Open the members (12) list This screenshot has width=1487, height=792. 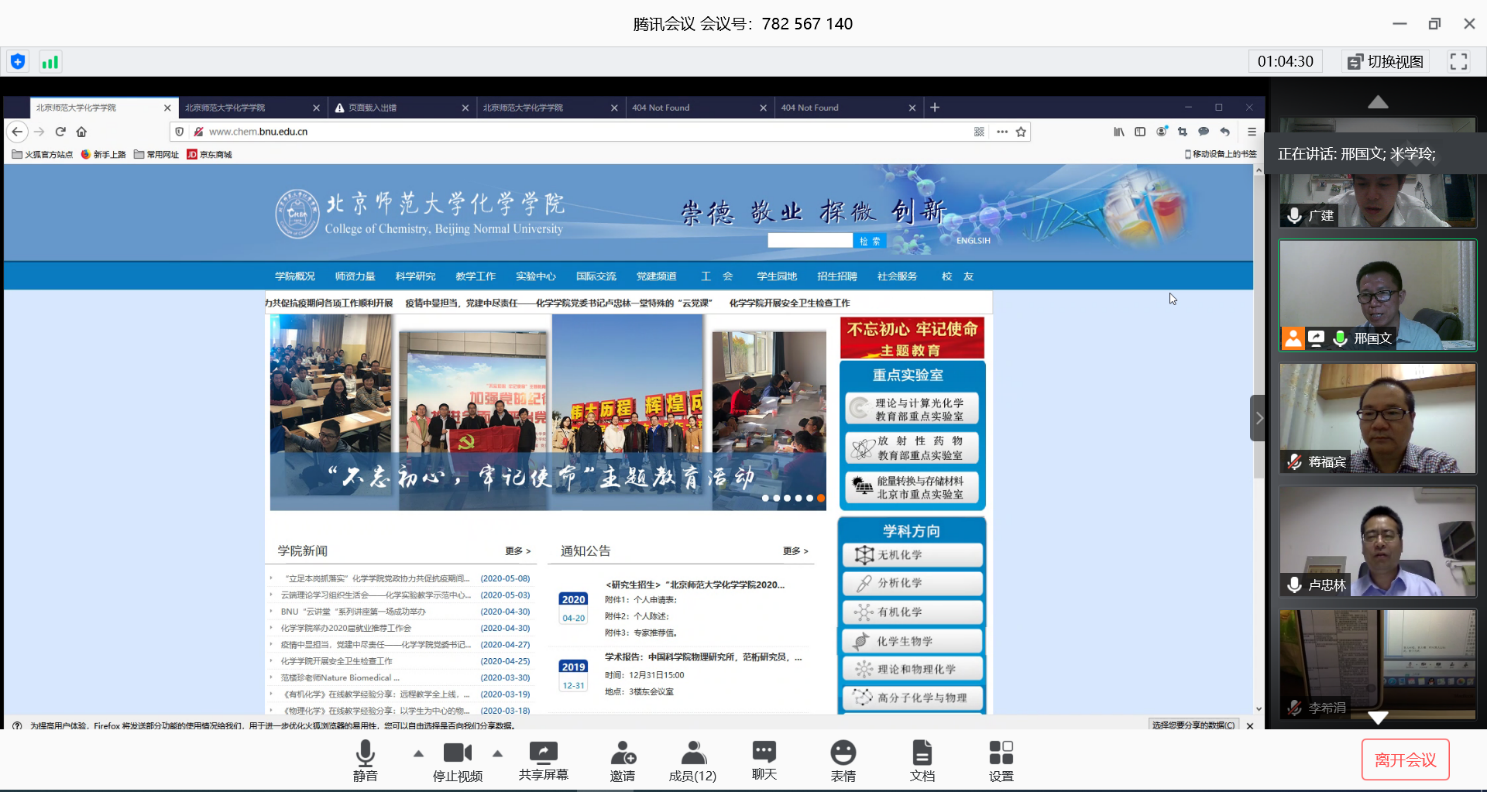click(692, 753)
